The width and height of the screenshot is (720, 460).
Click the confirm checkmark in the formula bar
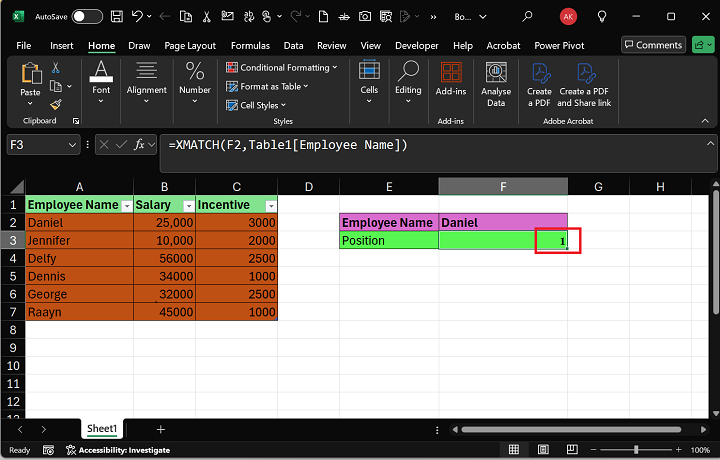tap(122, 145)
